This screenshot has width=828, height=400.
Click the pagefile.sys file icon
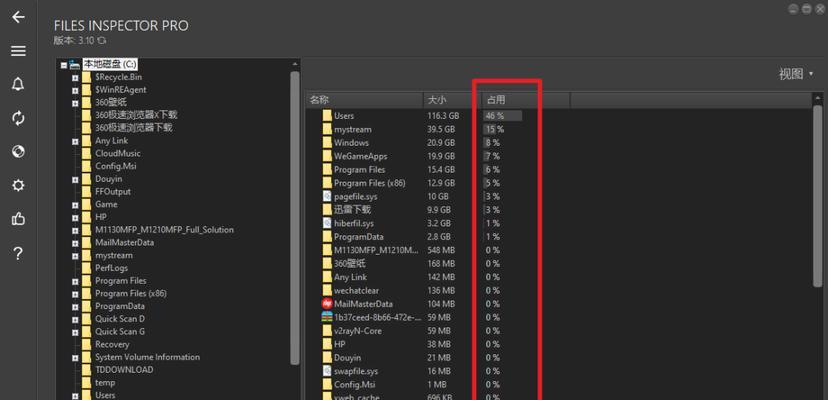click(327, 197)
